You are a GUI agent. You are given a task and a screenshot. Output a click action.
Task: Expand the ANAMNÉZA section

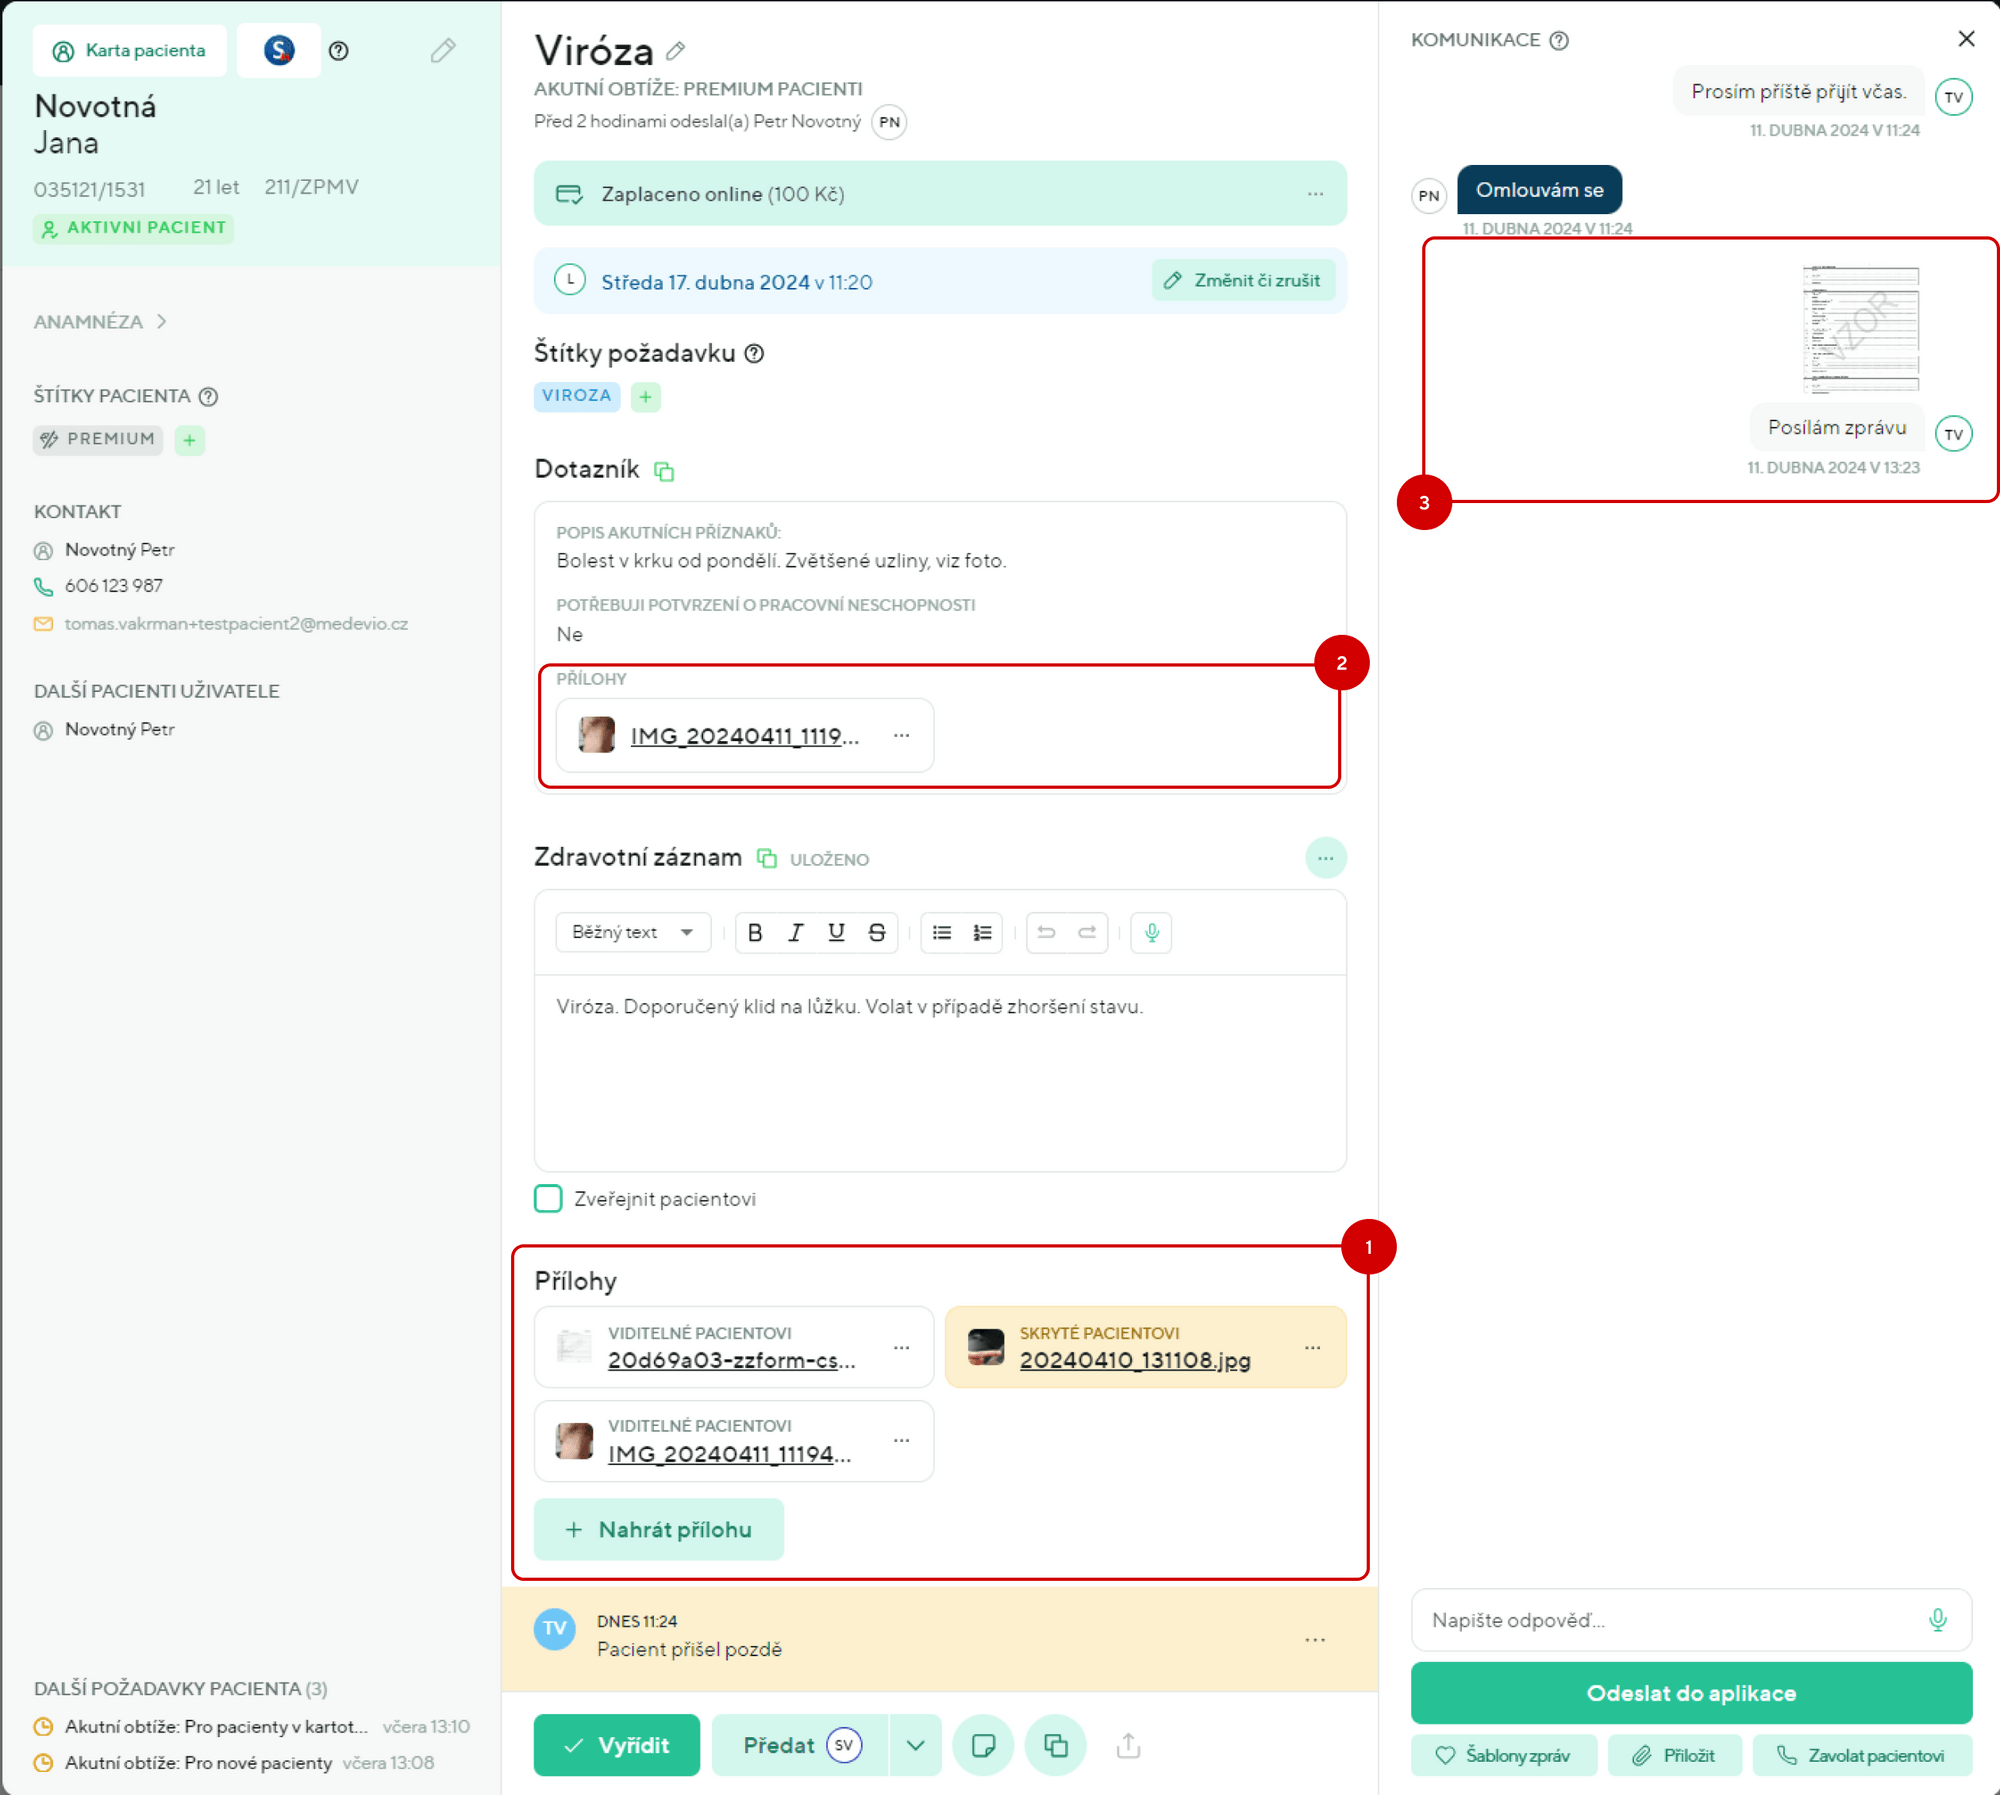100,322
